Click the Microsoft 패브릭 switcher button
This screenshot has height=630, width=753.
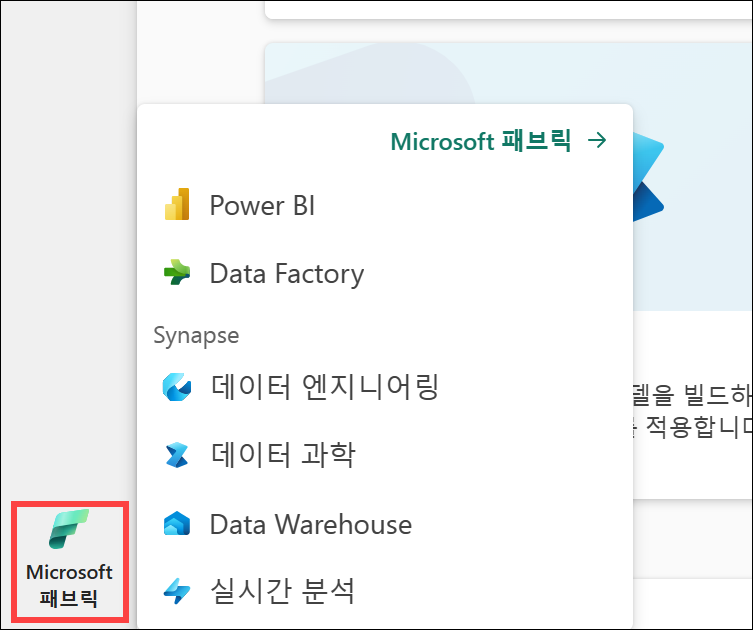(x=70, y=561)
